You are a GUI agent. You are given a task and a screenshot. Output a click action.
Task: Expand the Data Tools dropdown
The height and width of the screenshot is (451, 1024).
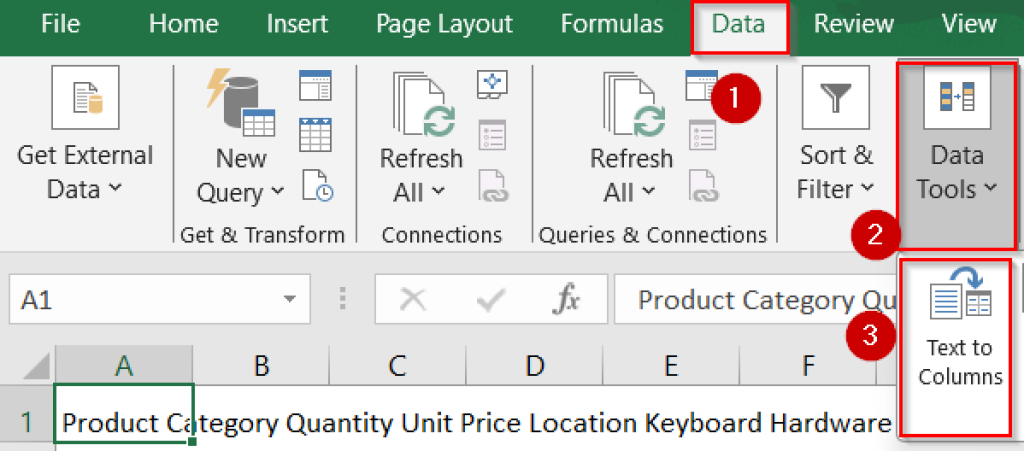pos(957,155)
